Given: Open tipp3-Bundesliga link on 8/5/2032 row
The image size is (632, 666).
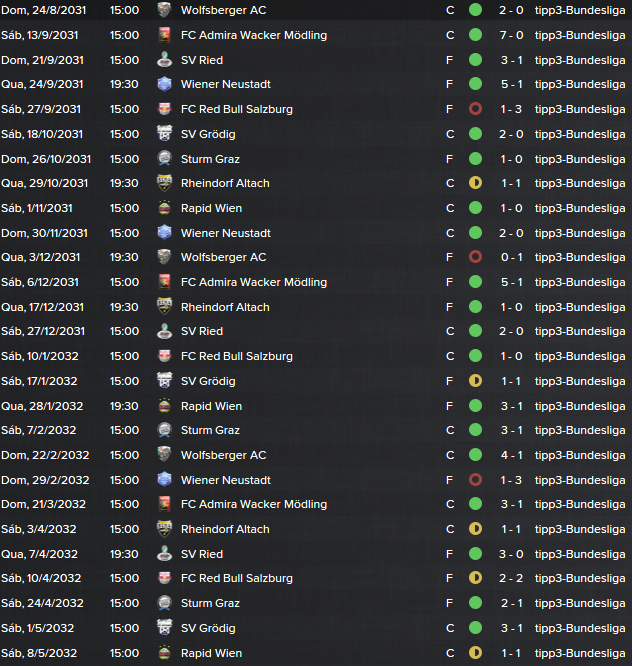Looking at the screenshot, I should (580, 653).
